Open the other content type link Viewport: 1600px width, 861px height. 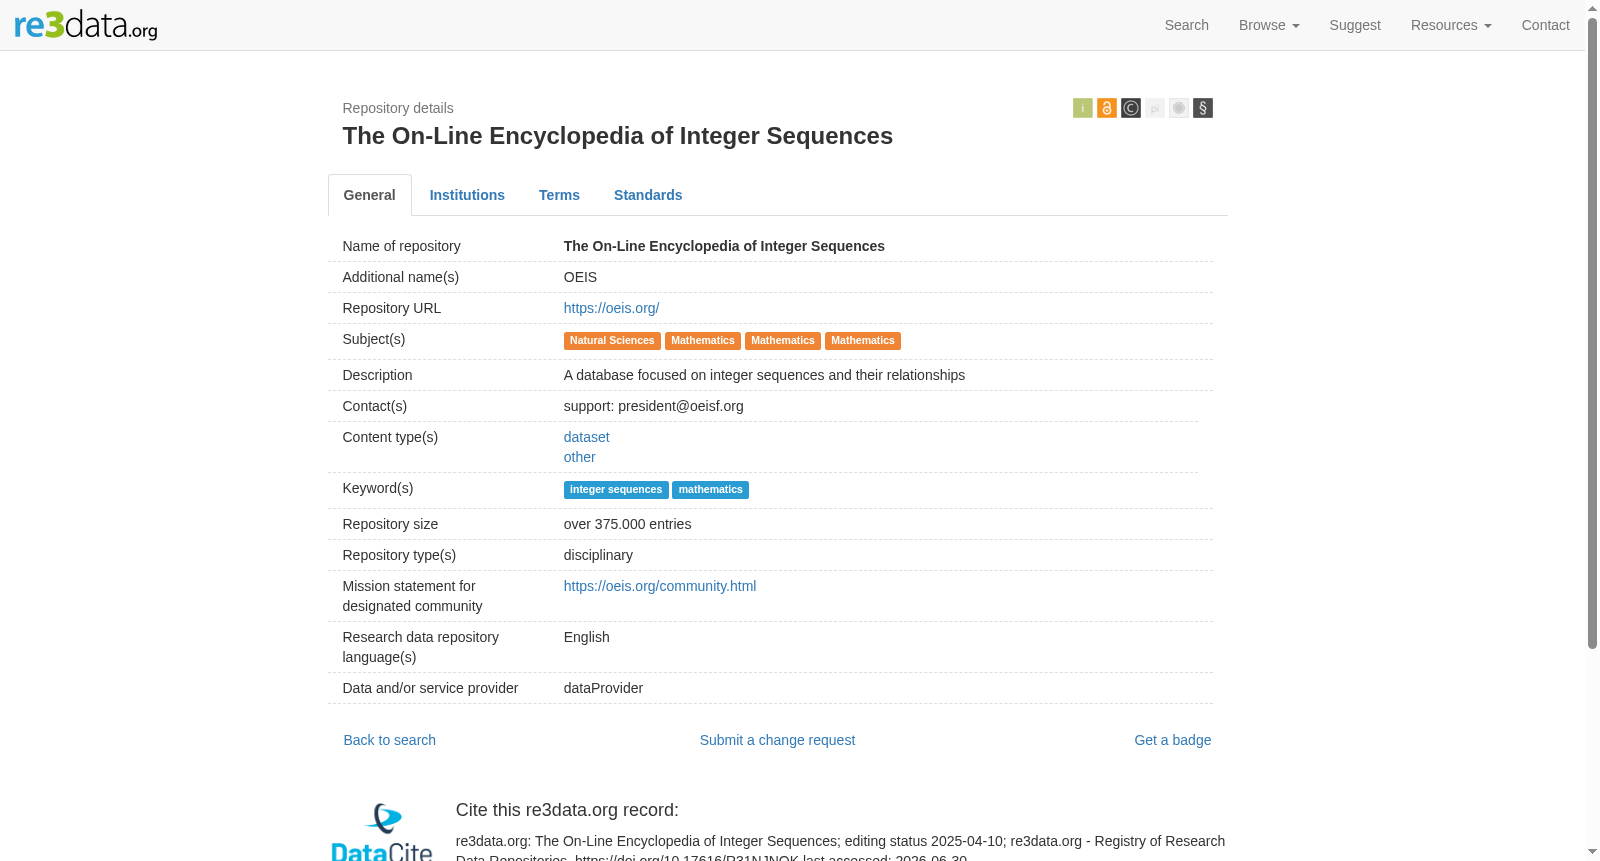point(579,457)
